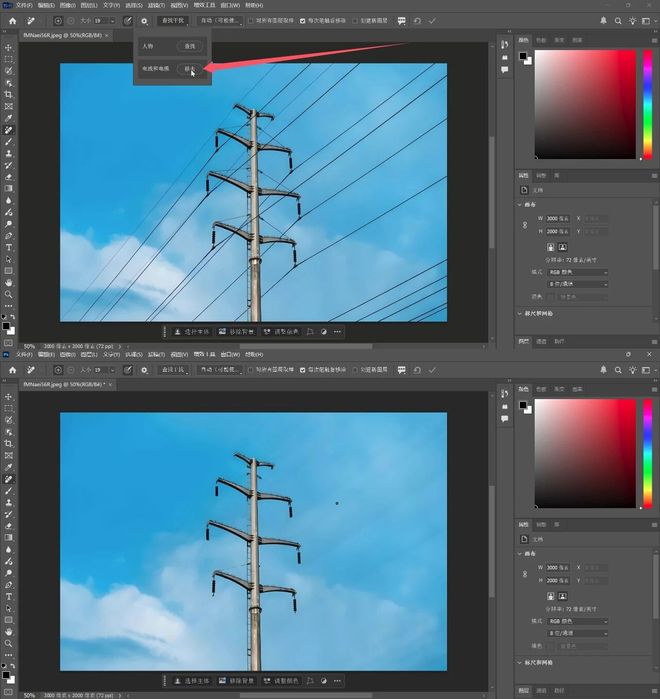Screen dimensions: 660x699
Task: Click 移除背景 in lower contextual taskbar
Action: 237,681
